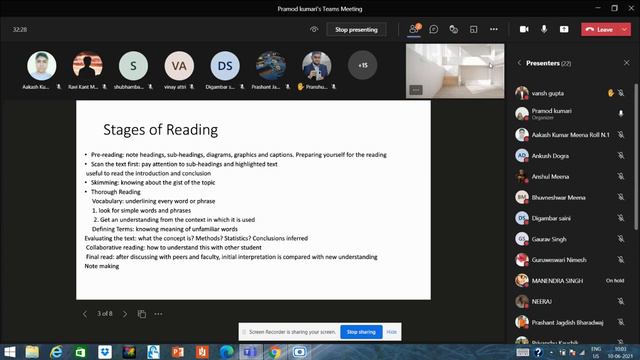Select Gaurav Singh in the presenters list

point(571,239)
